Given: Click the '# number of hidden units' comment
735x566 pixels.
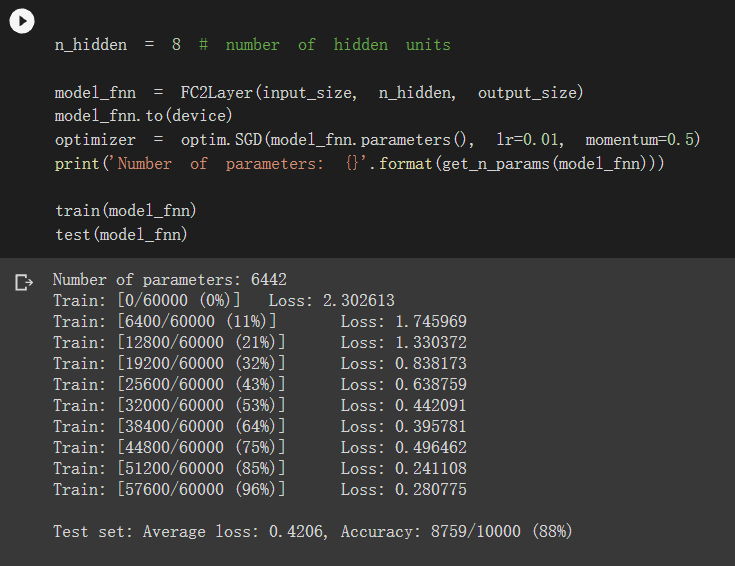Looking at the screenshot, I should click(324, 45).
